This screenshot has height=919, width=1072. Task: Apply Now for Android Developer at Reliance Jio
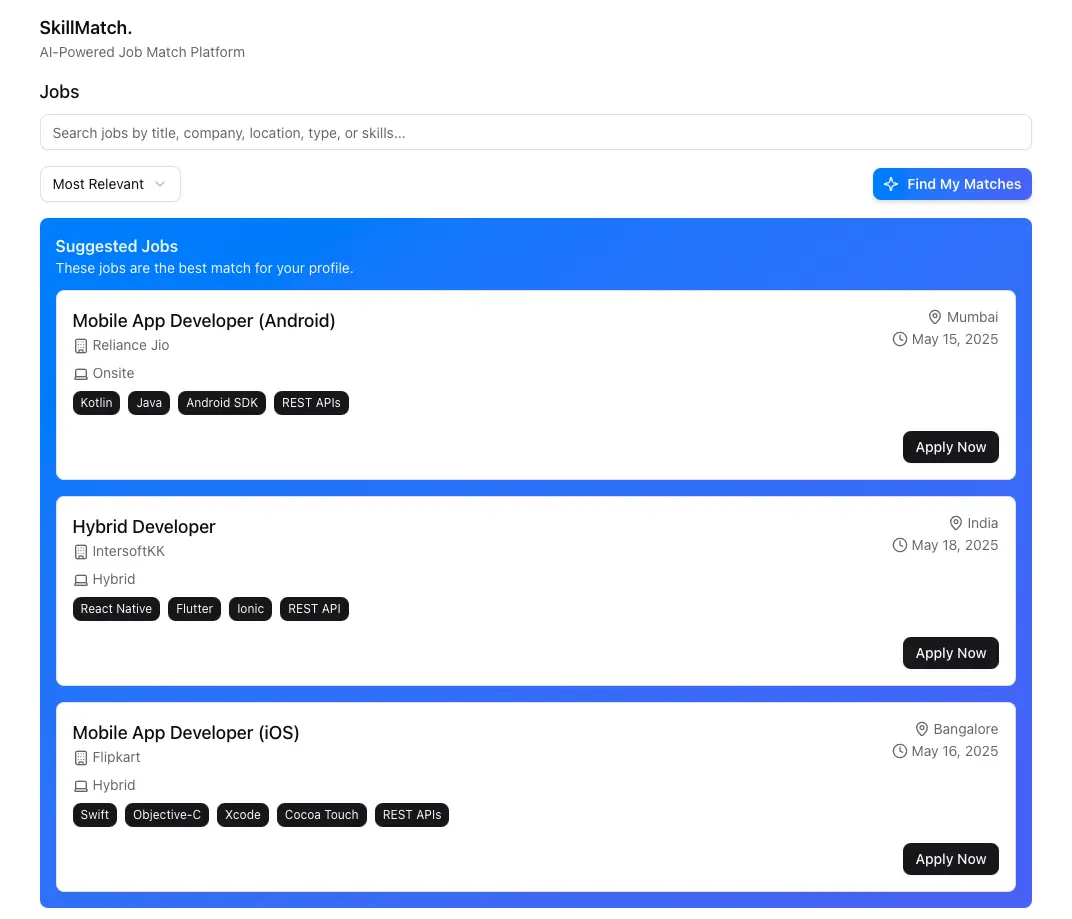[x=950, y=447]
